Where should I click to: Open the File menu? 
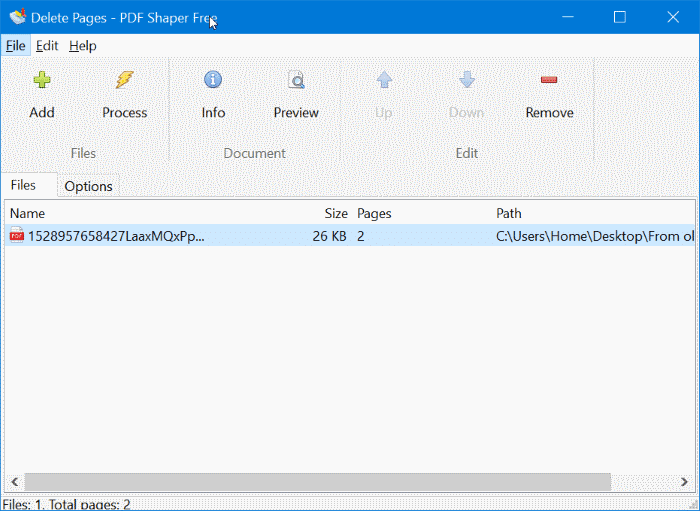(16, 46)
